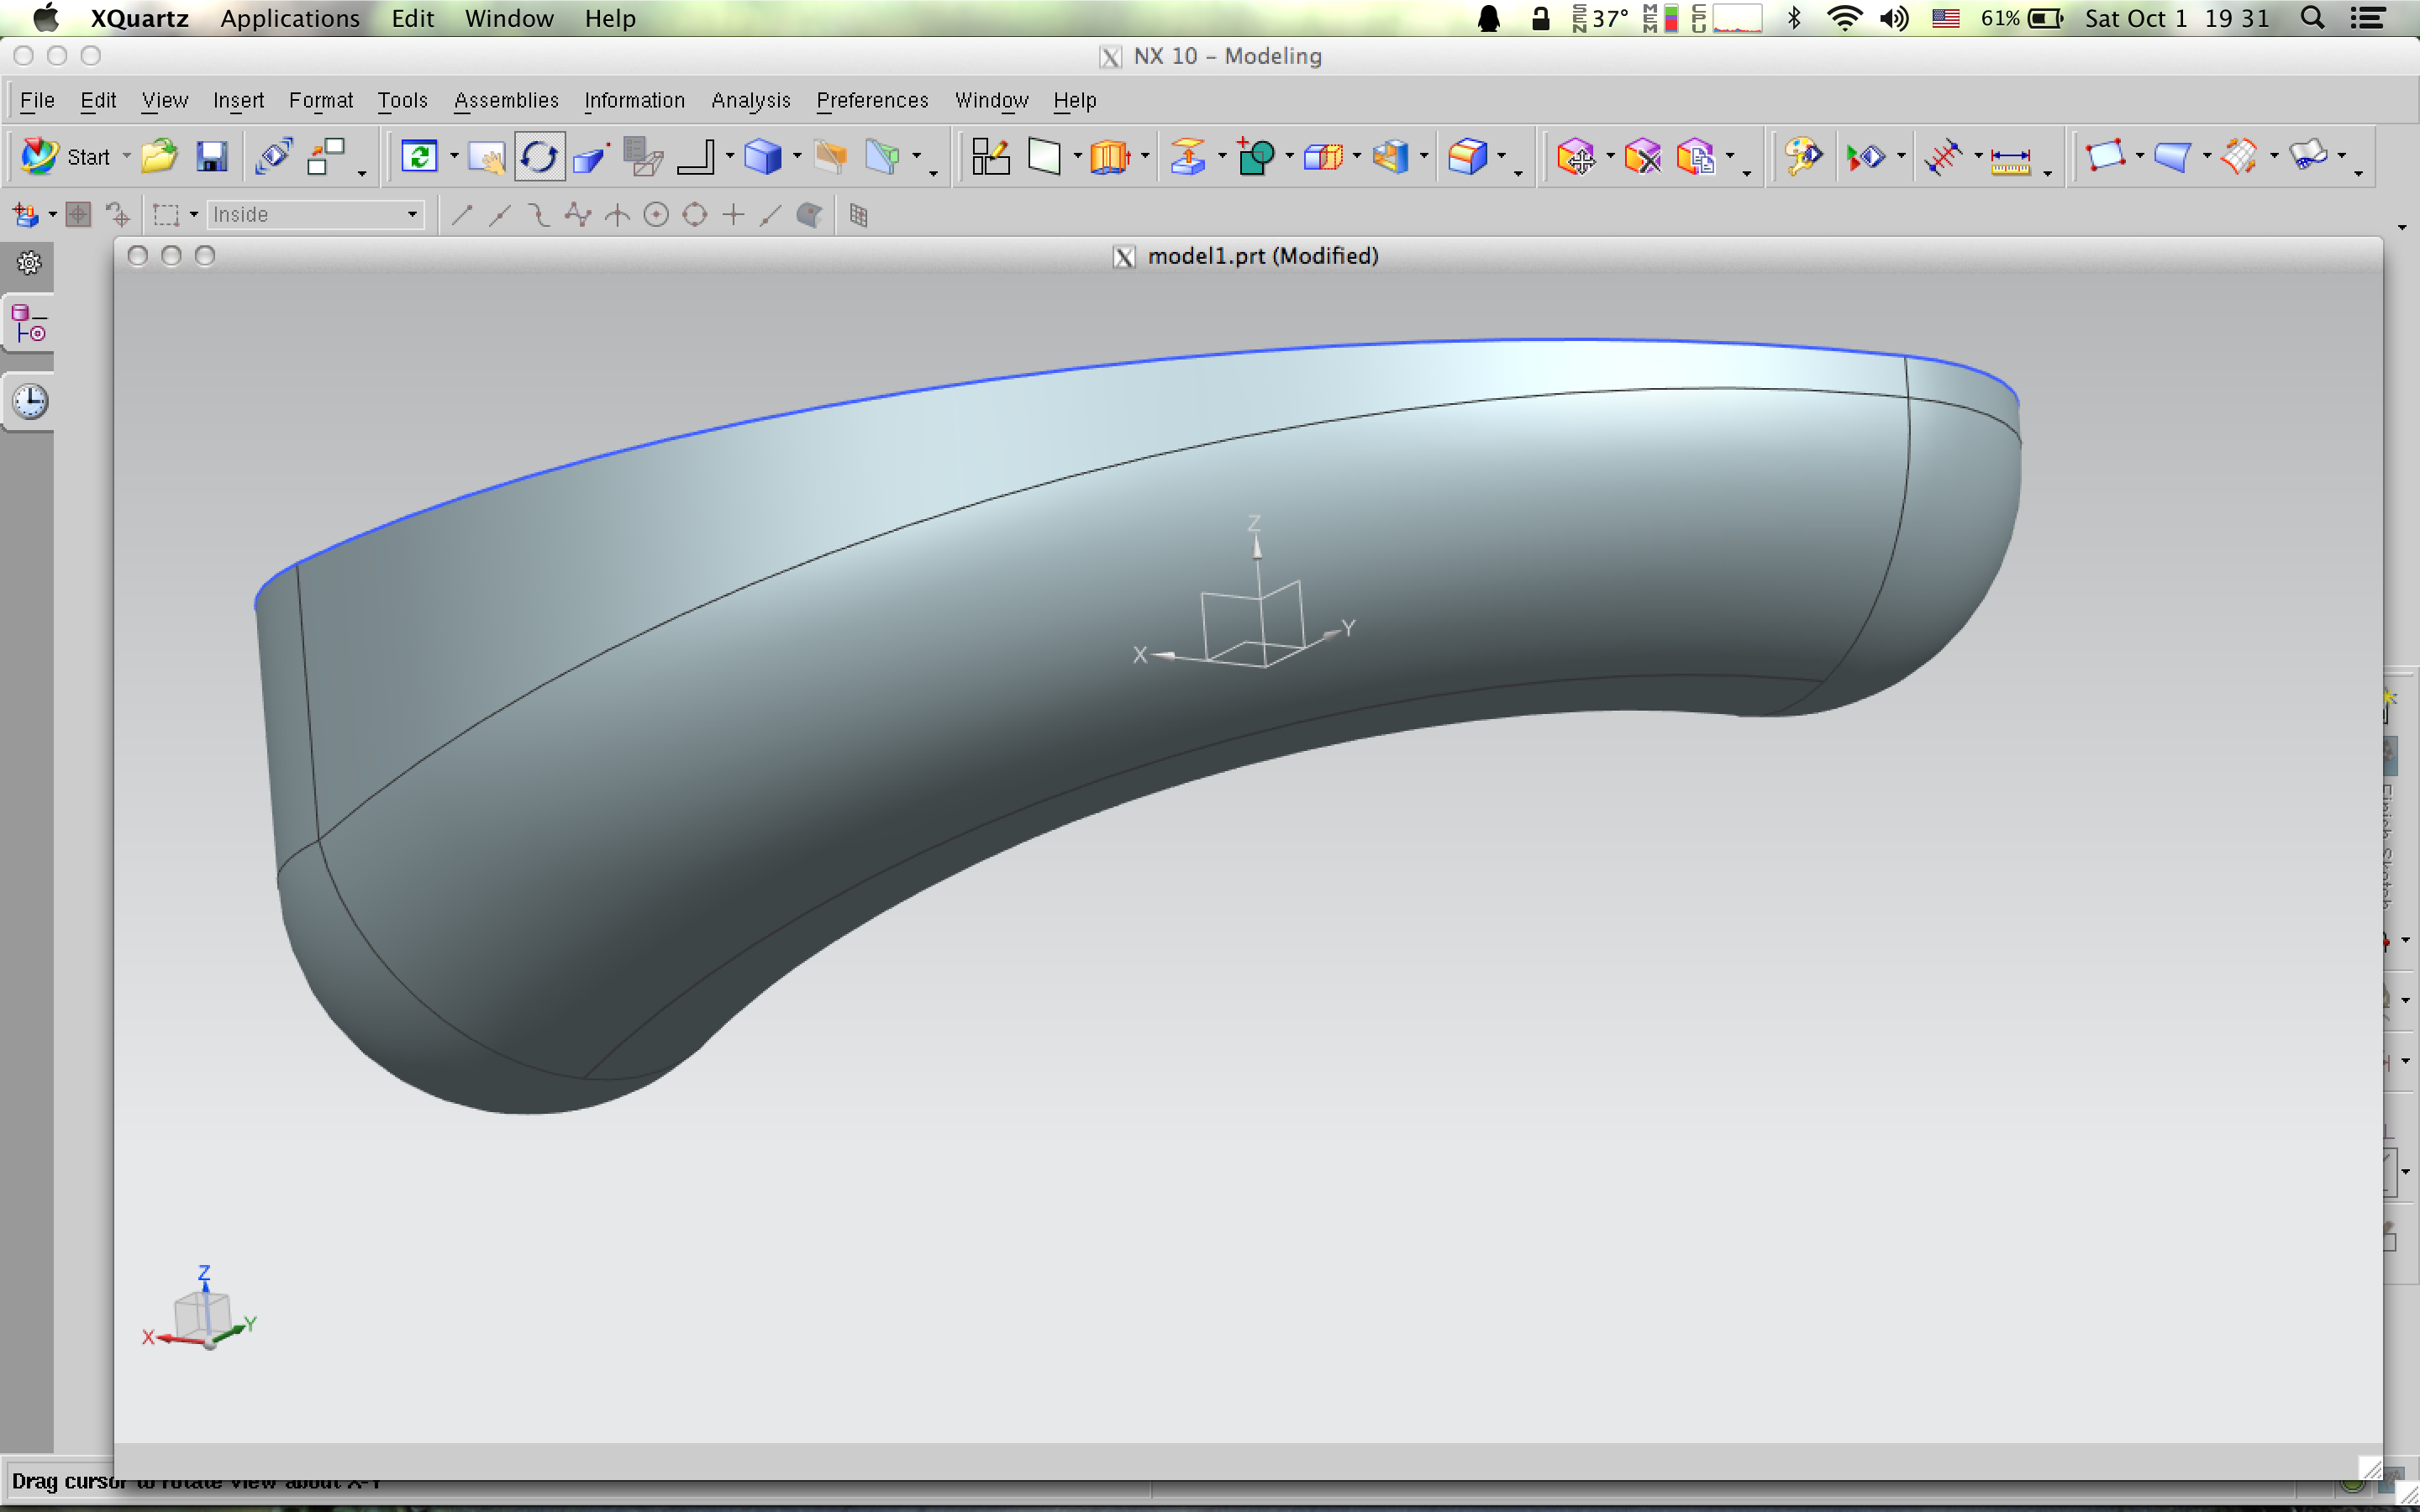Image resolution: width=2420 pixels, height=1512 pixels.
Task: Expand the rectangle selection method dropdown
Action: (194, 215)
